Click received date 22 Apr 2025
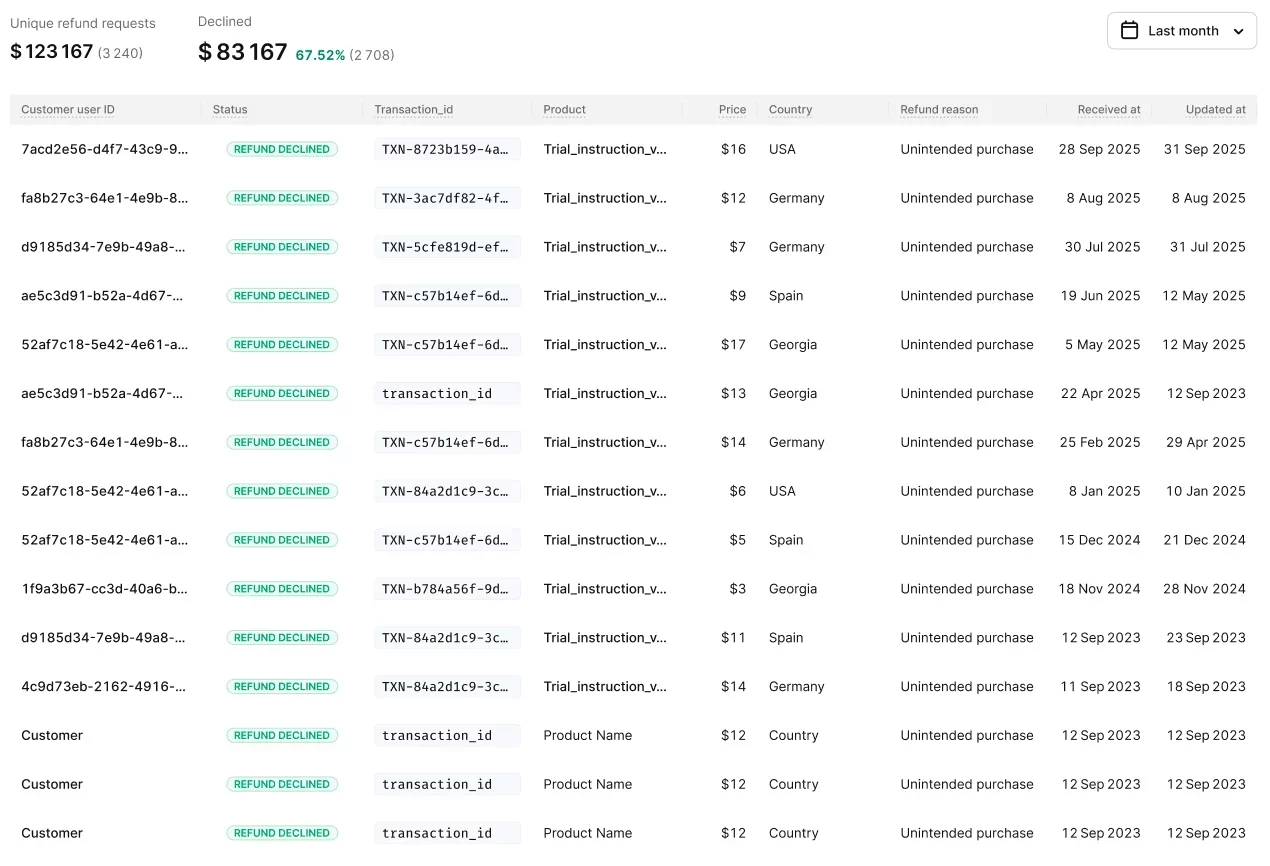 (1100, 394)
